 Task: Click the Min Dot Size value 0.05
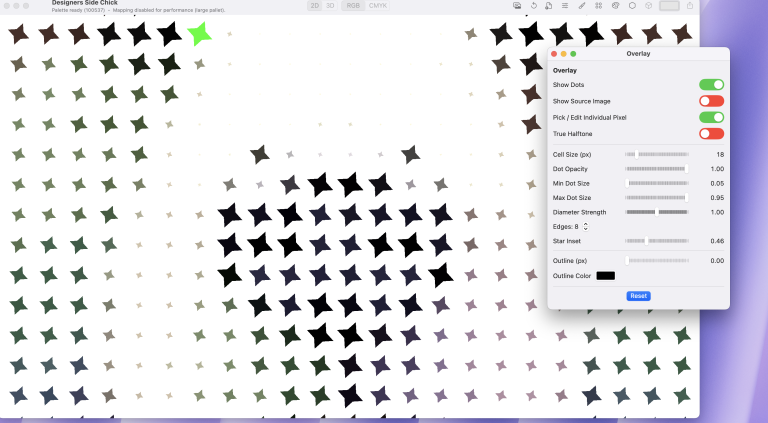[717, 183]
